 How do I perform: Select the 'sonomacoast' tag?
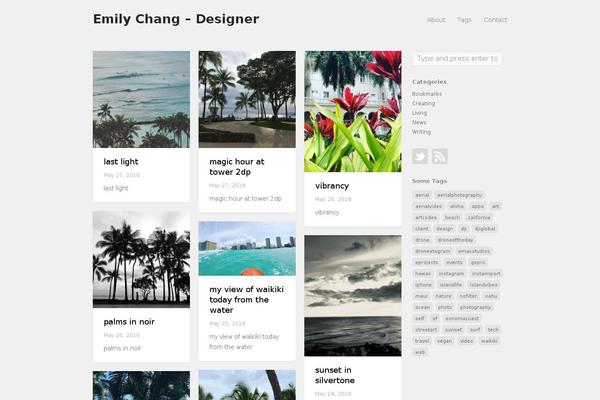462,318
